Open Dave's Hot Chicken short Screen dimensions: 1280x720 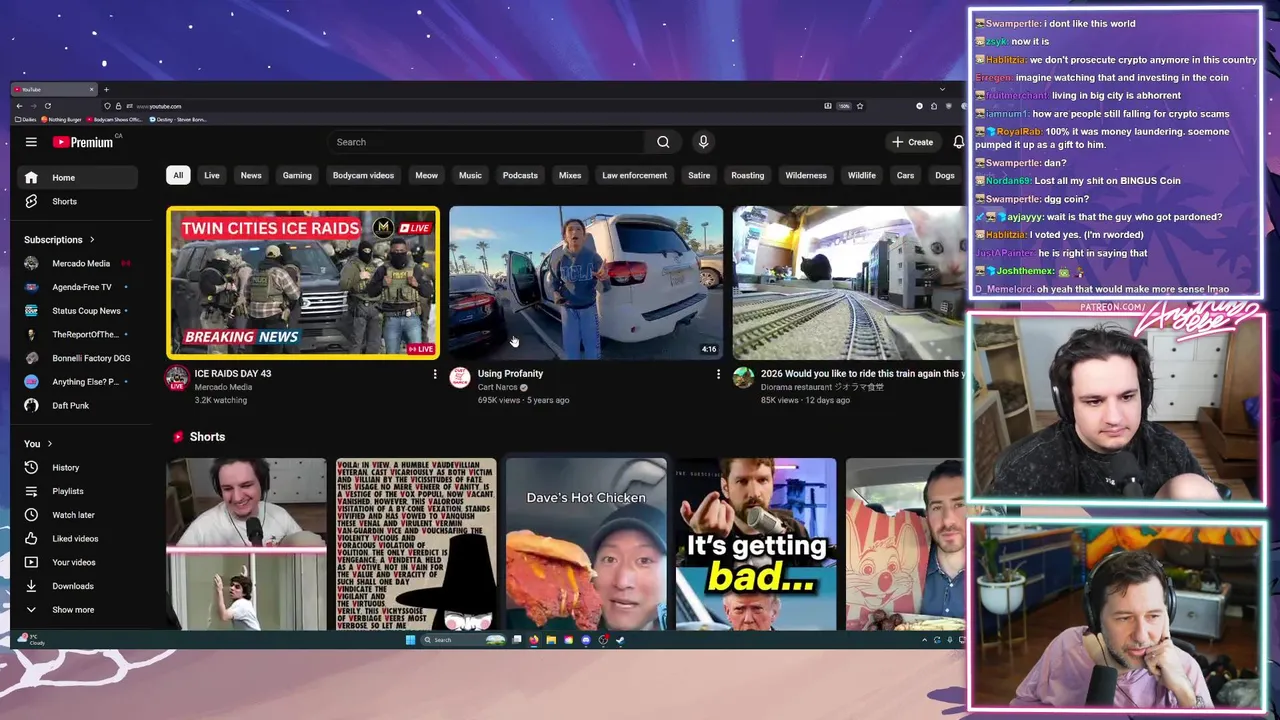point(586,544)
